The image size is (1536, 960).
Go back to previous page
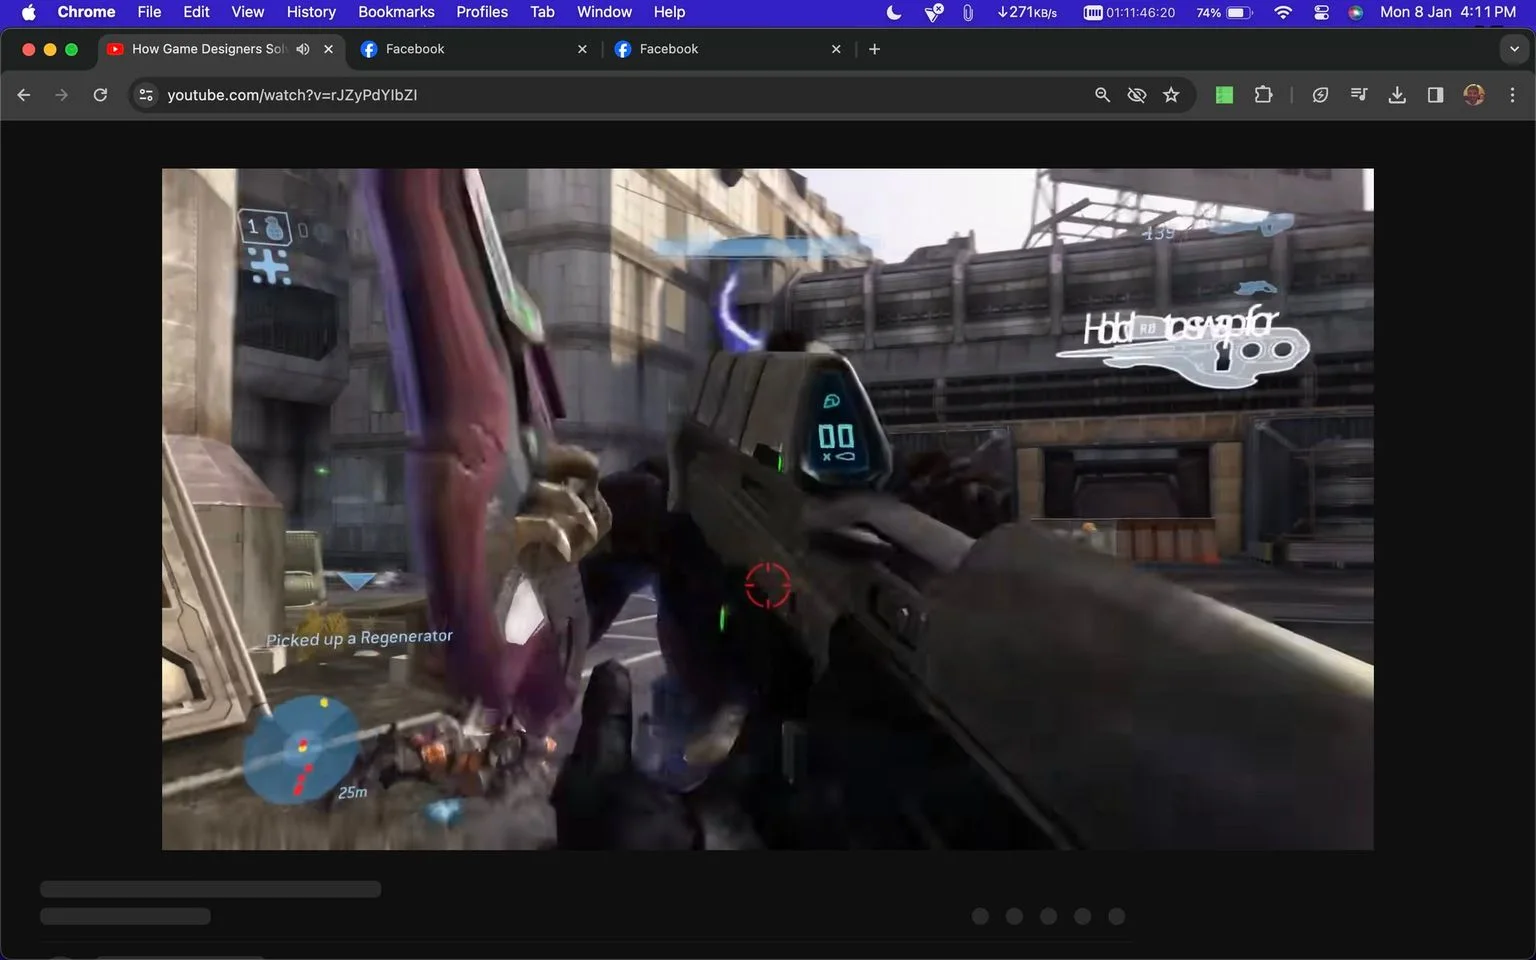(24, 95)
